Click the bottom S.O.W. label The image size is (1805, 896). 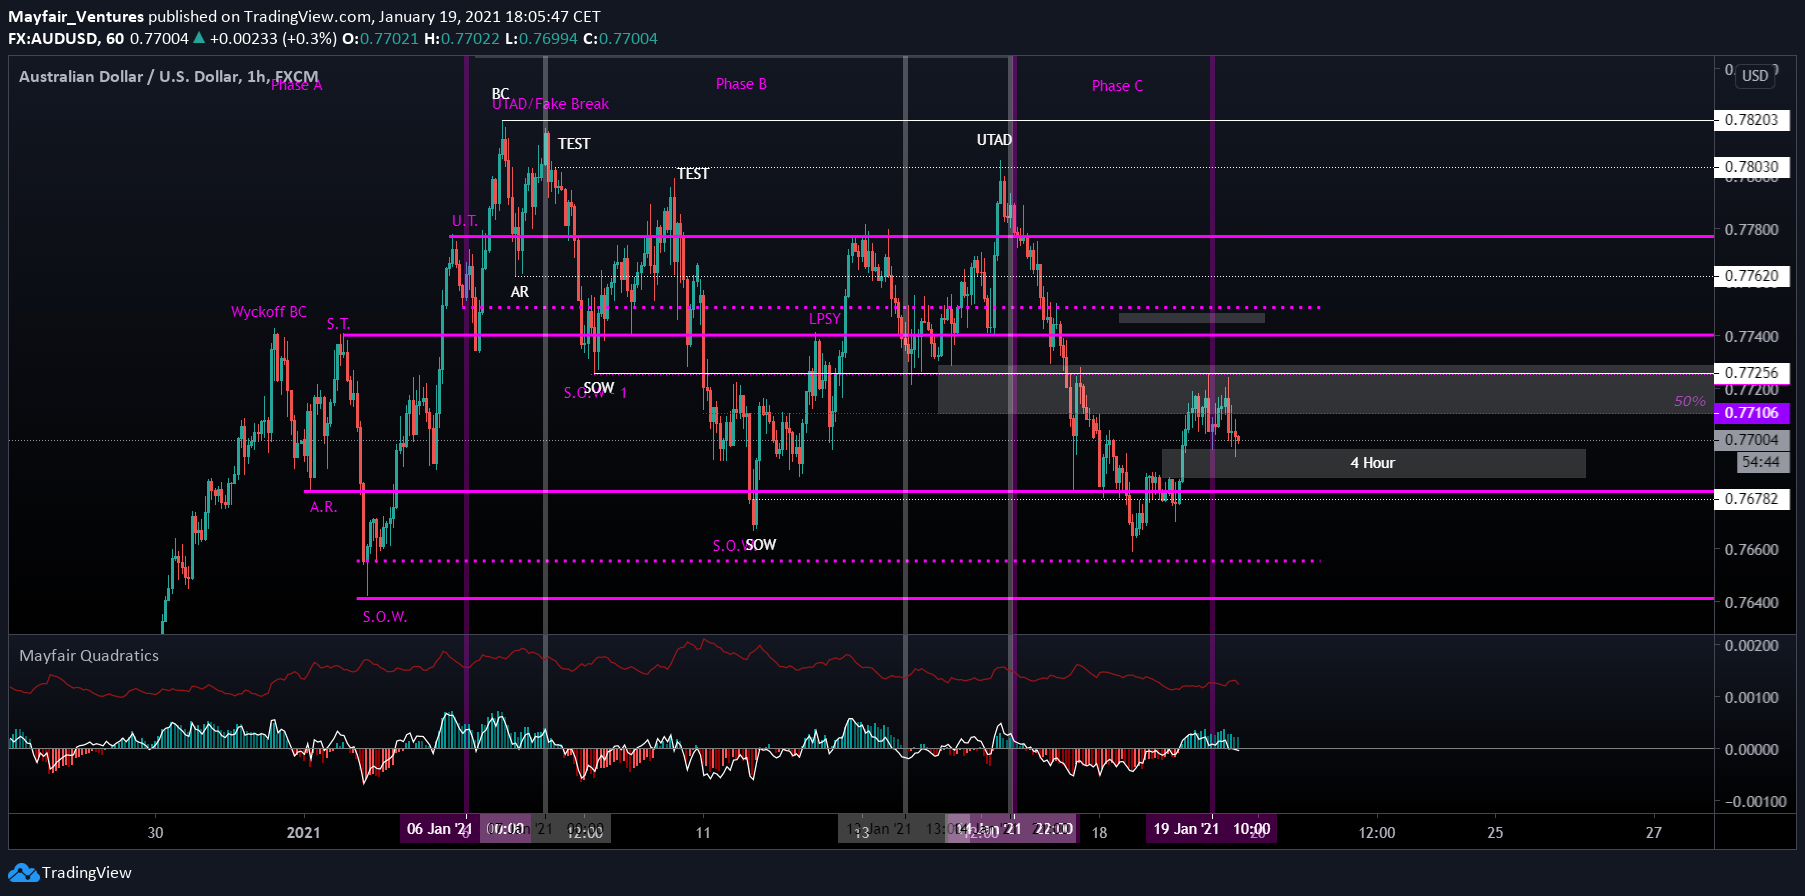(385, 617)
